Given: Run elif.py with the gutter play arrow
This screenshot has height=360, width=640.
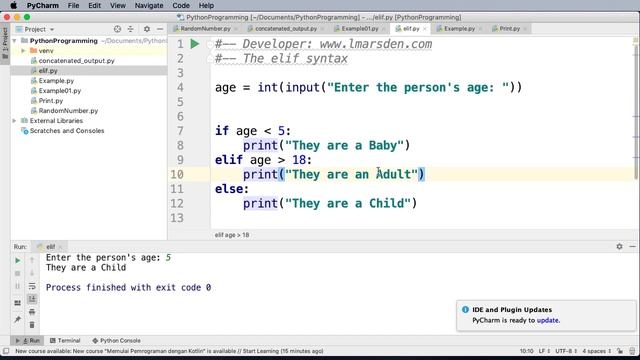Looking at the screenshot, I should (x=195, y=44).
